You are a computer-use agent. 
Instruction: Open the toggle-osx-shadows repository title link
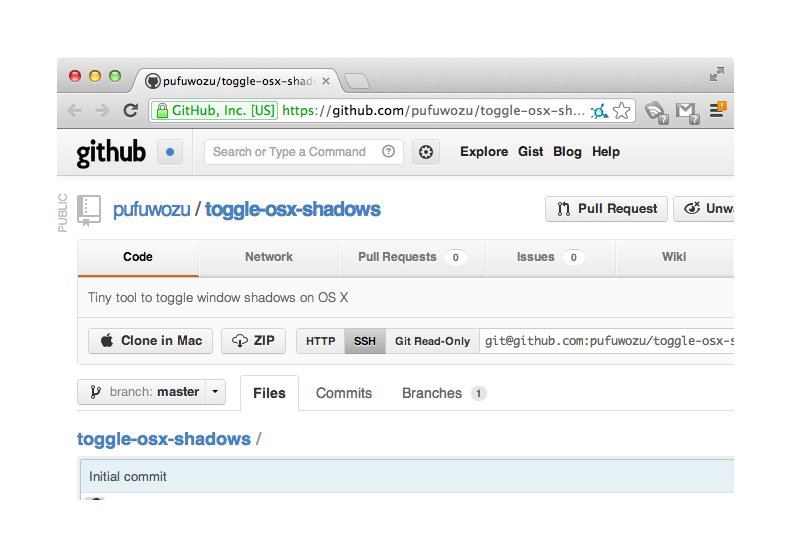(x=293, y=209)
